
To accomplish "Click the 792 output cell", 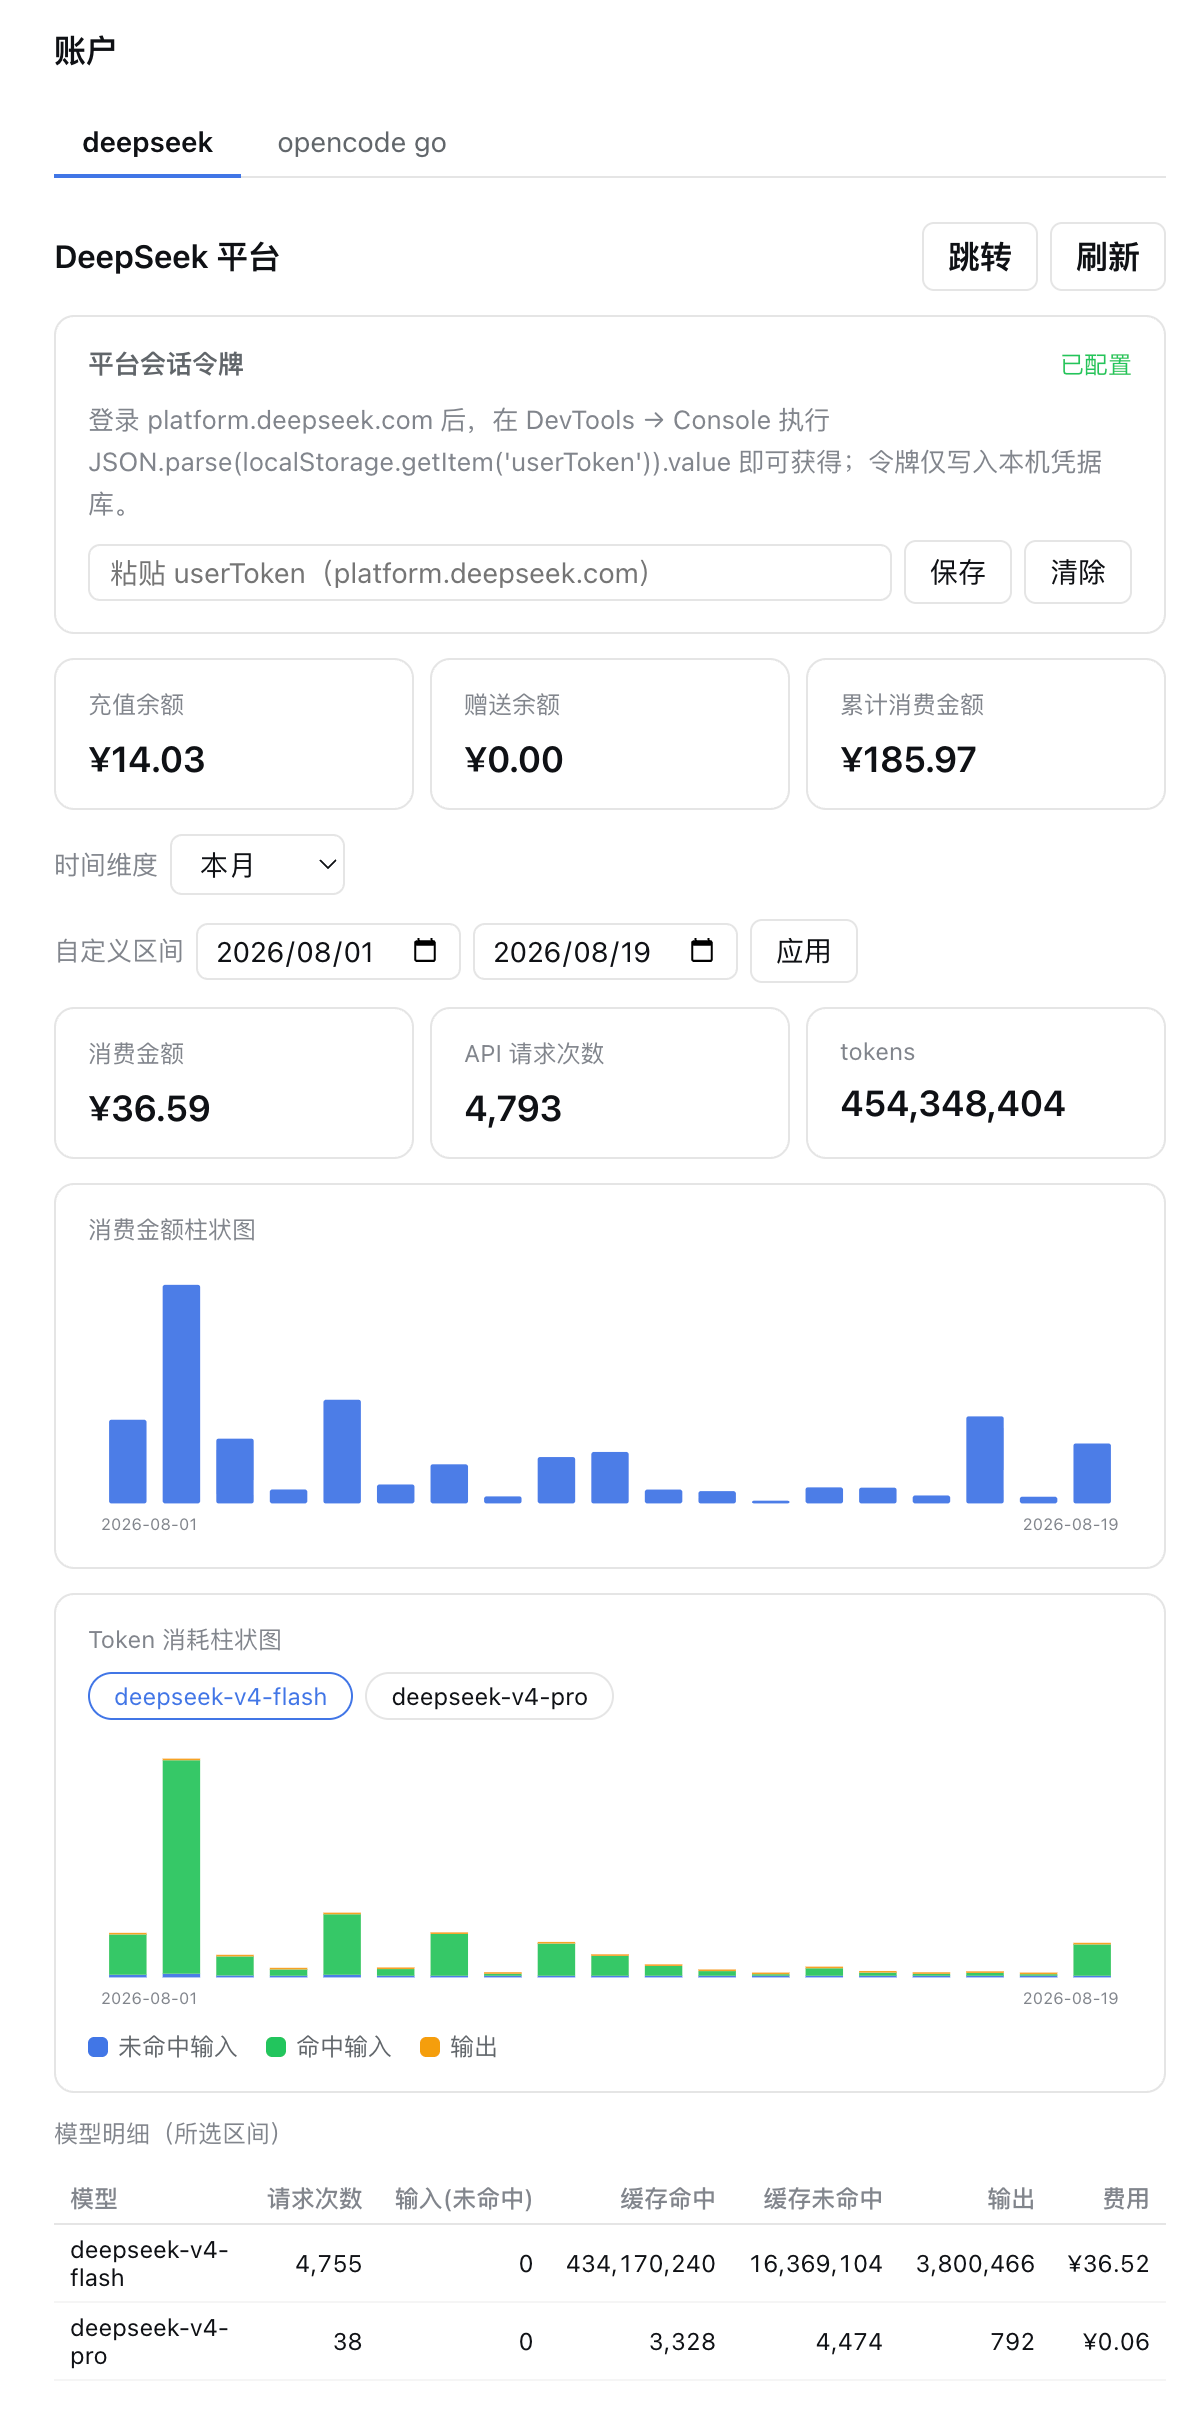I will tap(1012, 2342).
